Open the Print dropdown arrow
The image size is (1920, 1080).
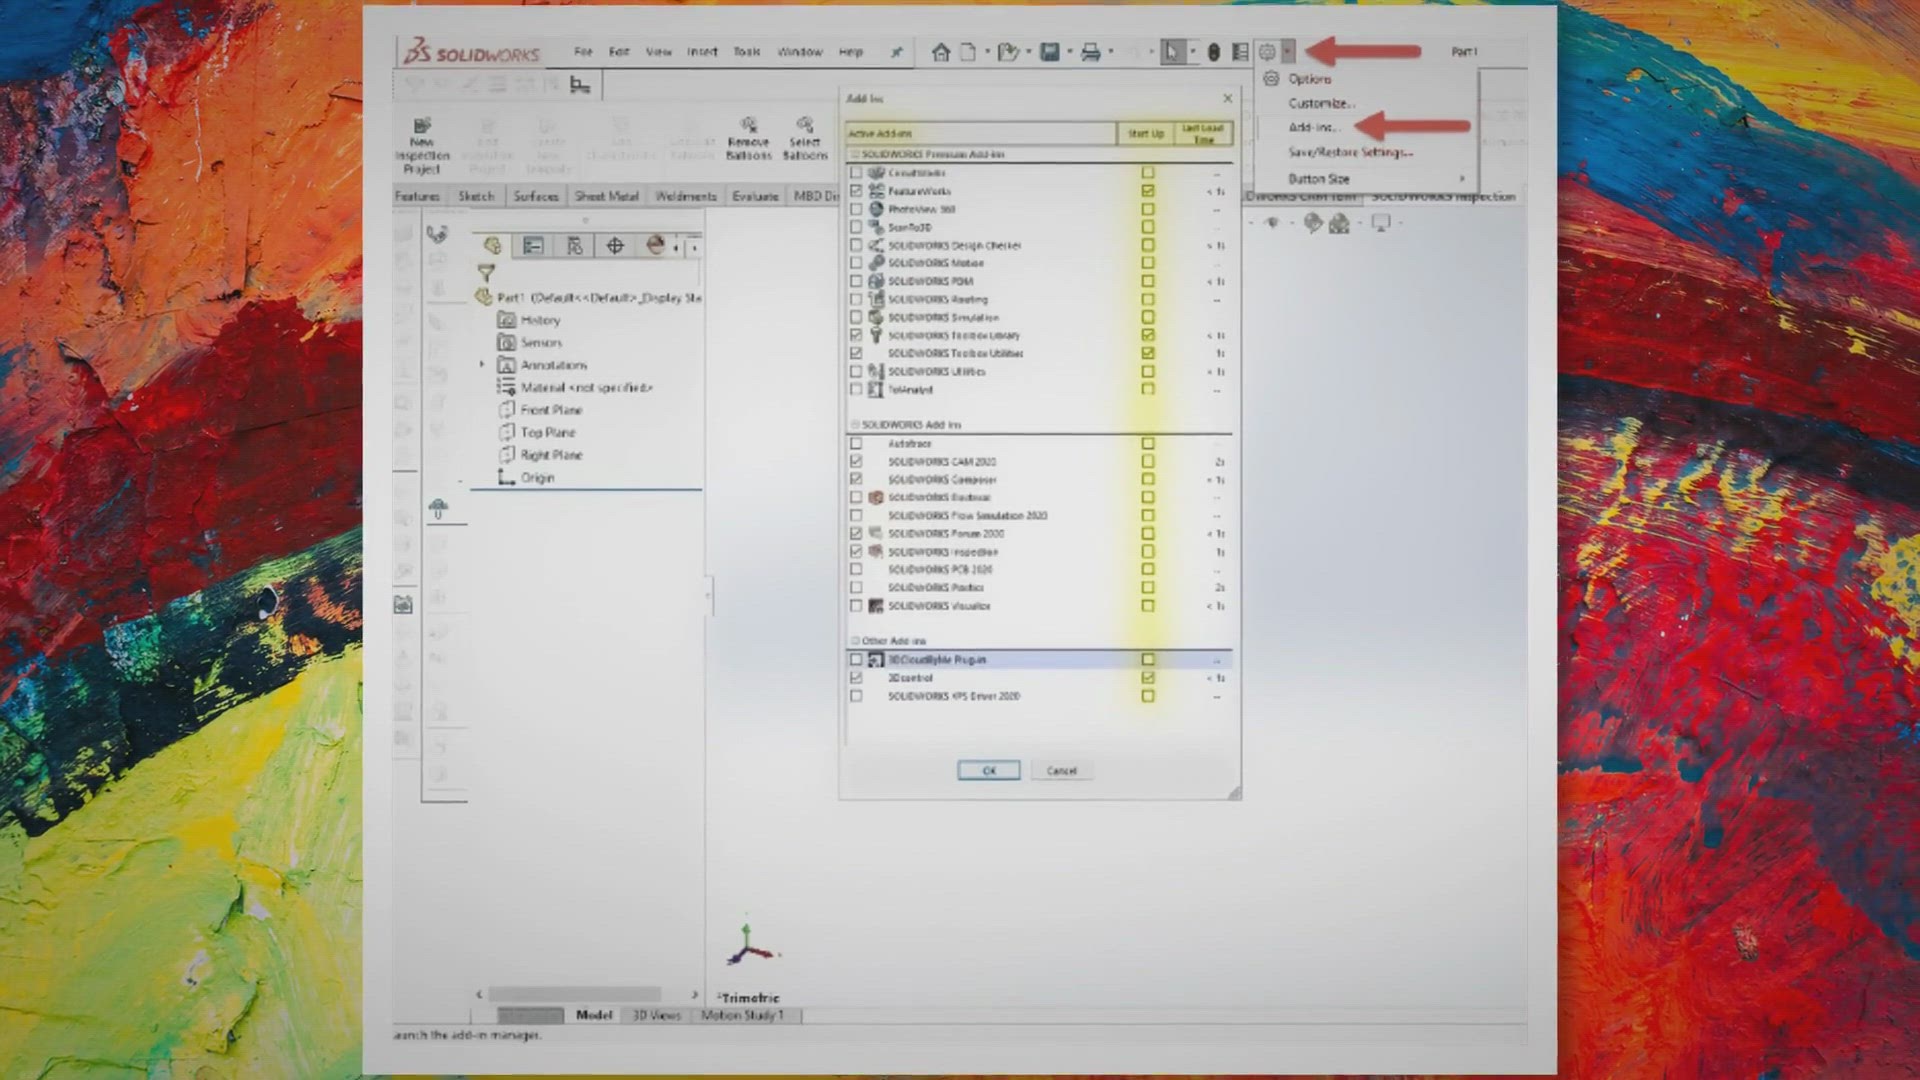1111,52
